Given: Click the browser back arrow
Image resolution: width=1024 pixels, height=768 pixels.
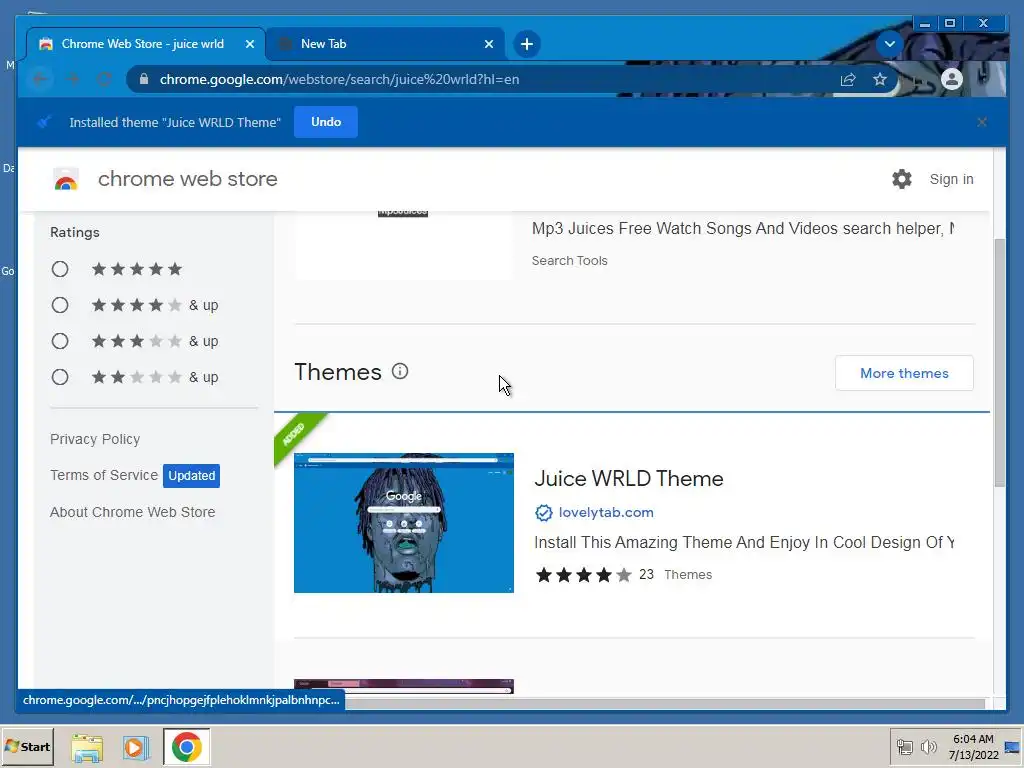Looking at the screenshot, I should tap(40, 79).
